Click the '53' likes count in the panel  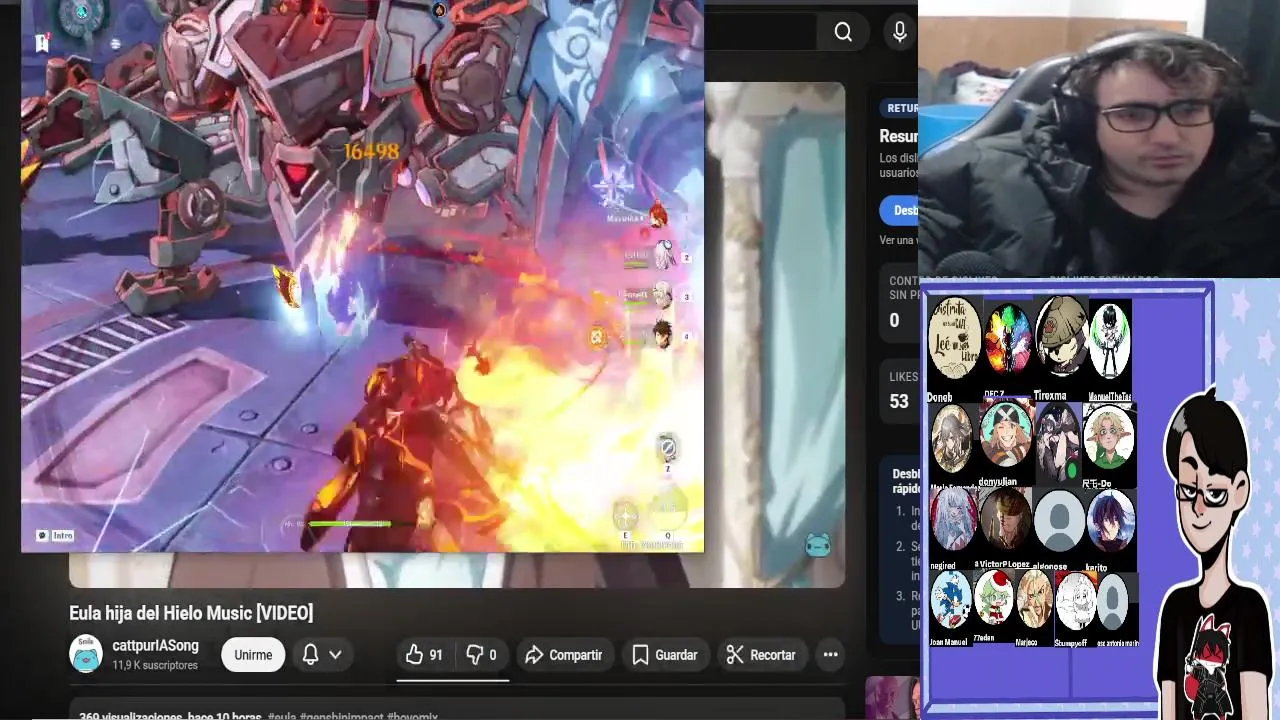[899, 401]
